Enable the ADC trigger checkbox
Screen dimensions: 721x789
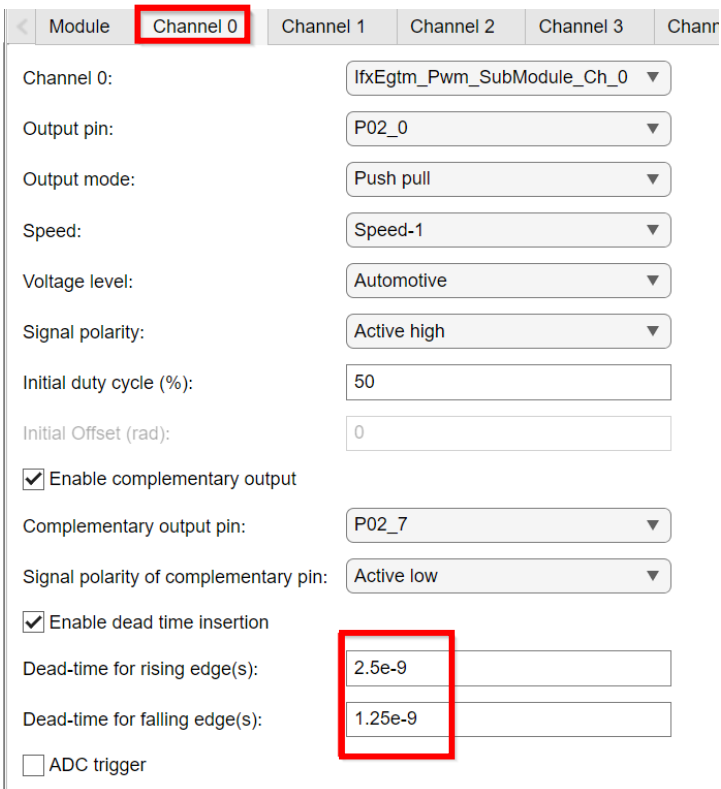[34, 766]
